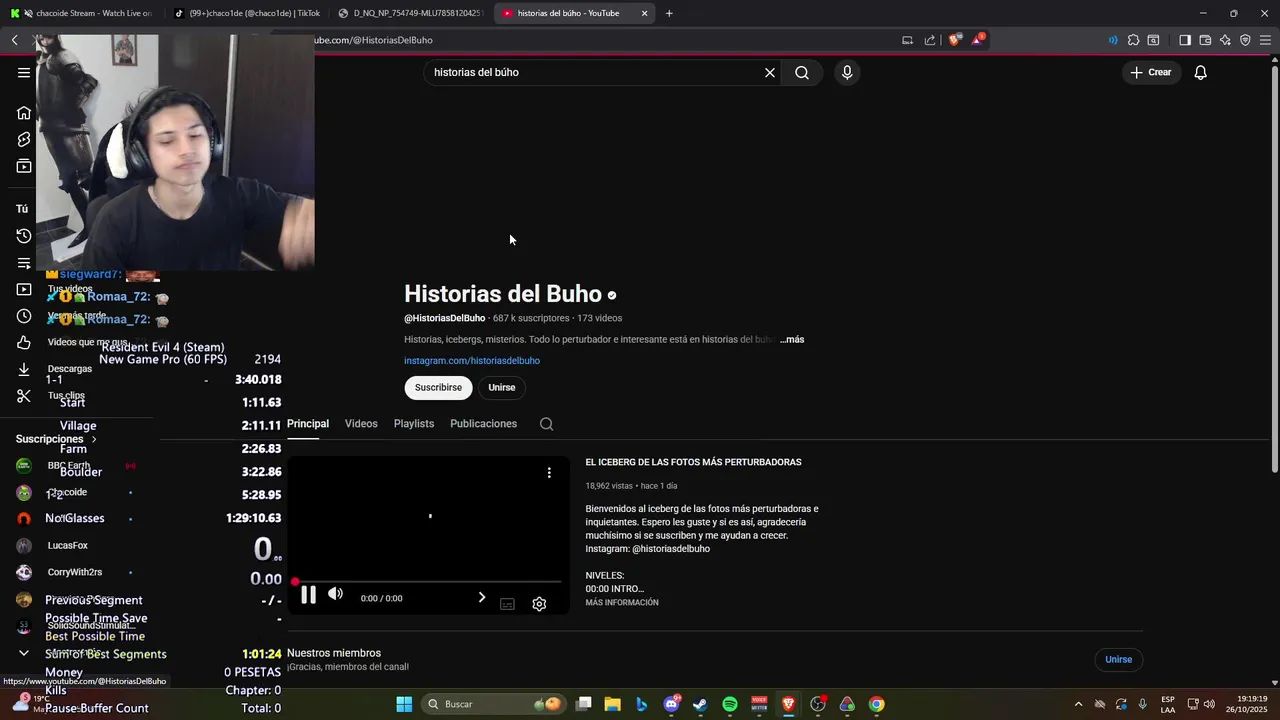The height and width of the screenshot is (720, 1280).
Task: Go to YouTube Home in sidebar
Action: pos(24,113)
